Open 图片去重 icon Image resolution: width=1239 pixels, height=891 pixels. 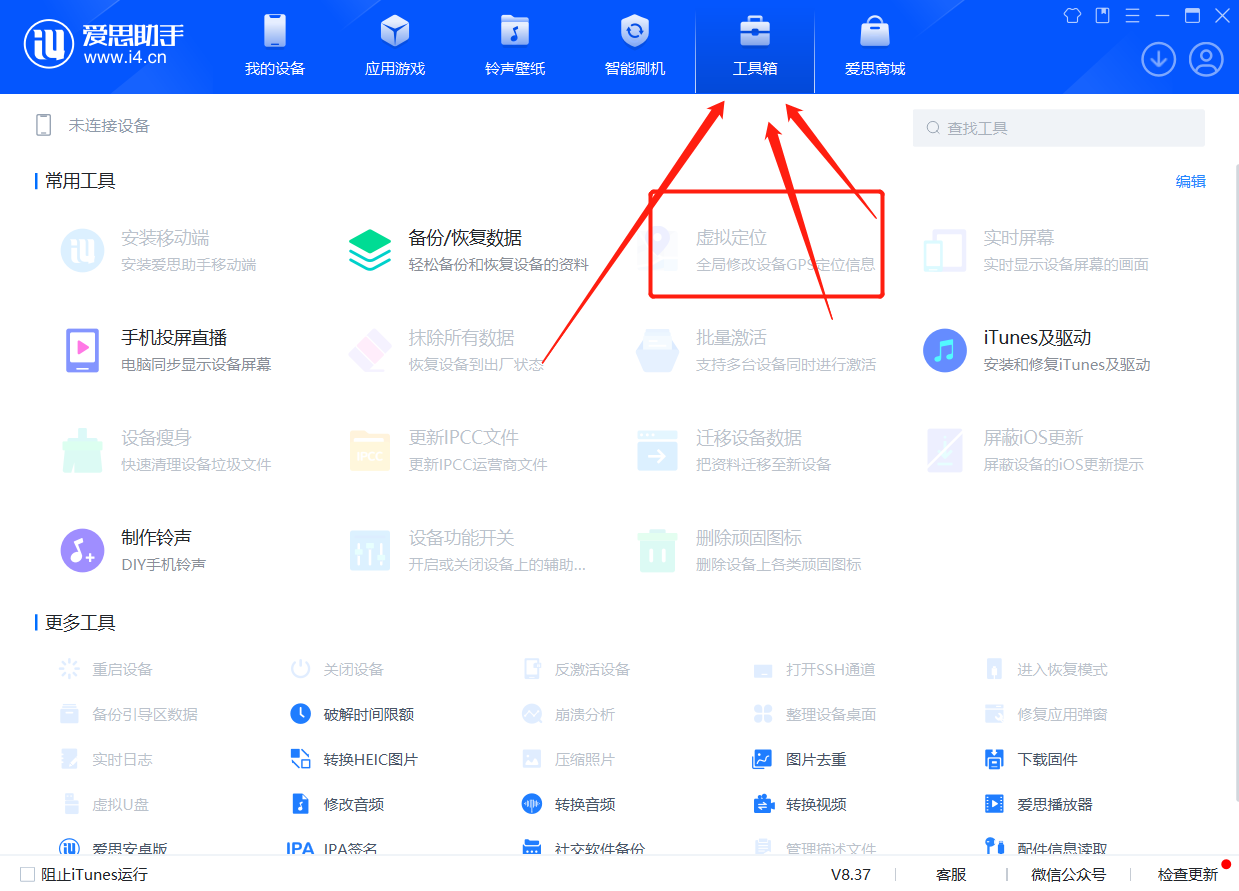(762, 759)
